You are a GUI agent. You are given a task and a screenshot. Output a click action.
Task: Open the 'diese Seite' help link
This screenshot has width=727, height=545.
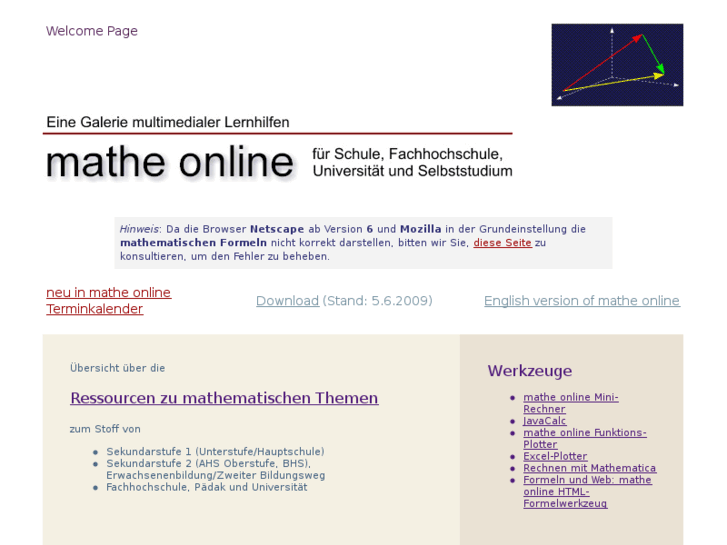tap(503, 243)
